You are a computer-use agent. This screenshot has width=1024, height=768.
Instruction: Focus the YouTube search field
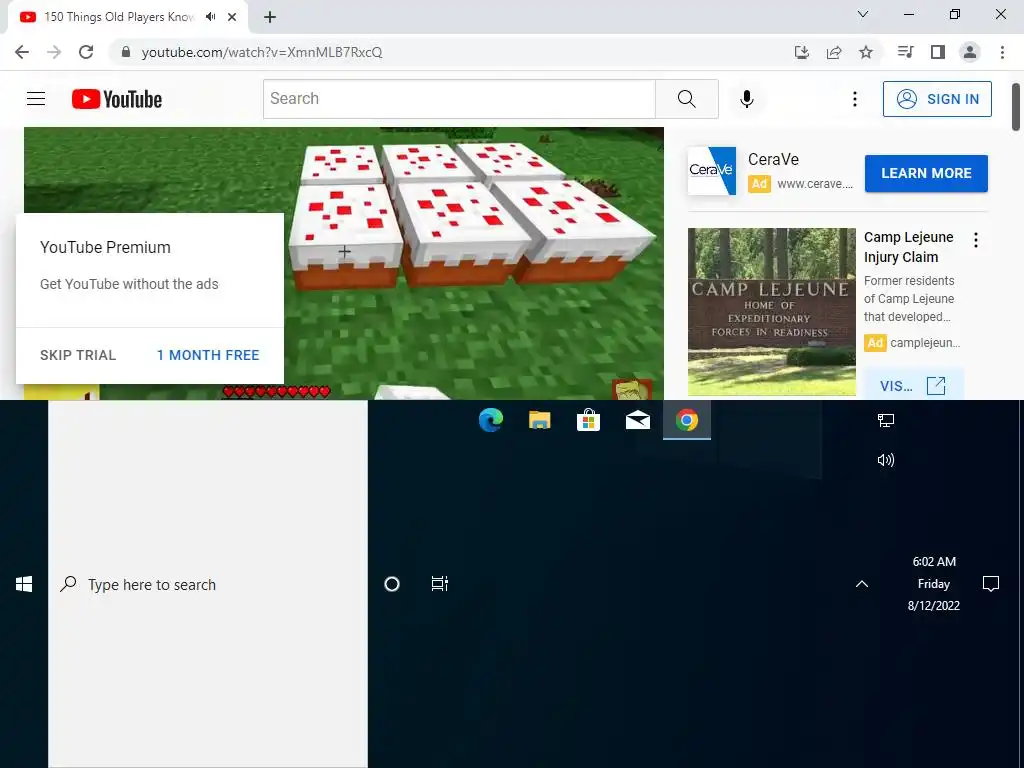459,99
